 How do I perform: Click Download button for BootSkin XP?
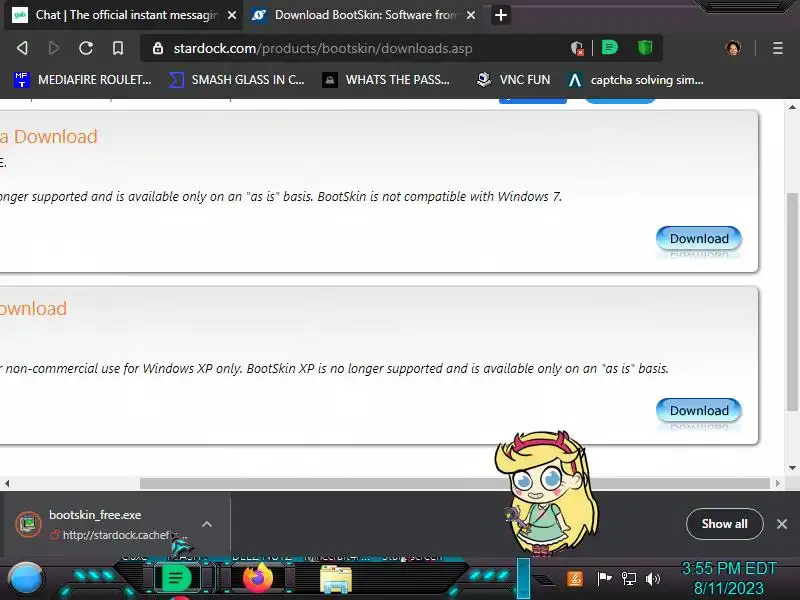tap(698, 410)
